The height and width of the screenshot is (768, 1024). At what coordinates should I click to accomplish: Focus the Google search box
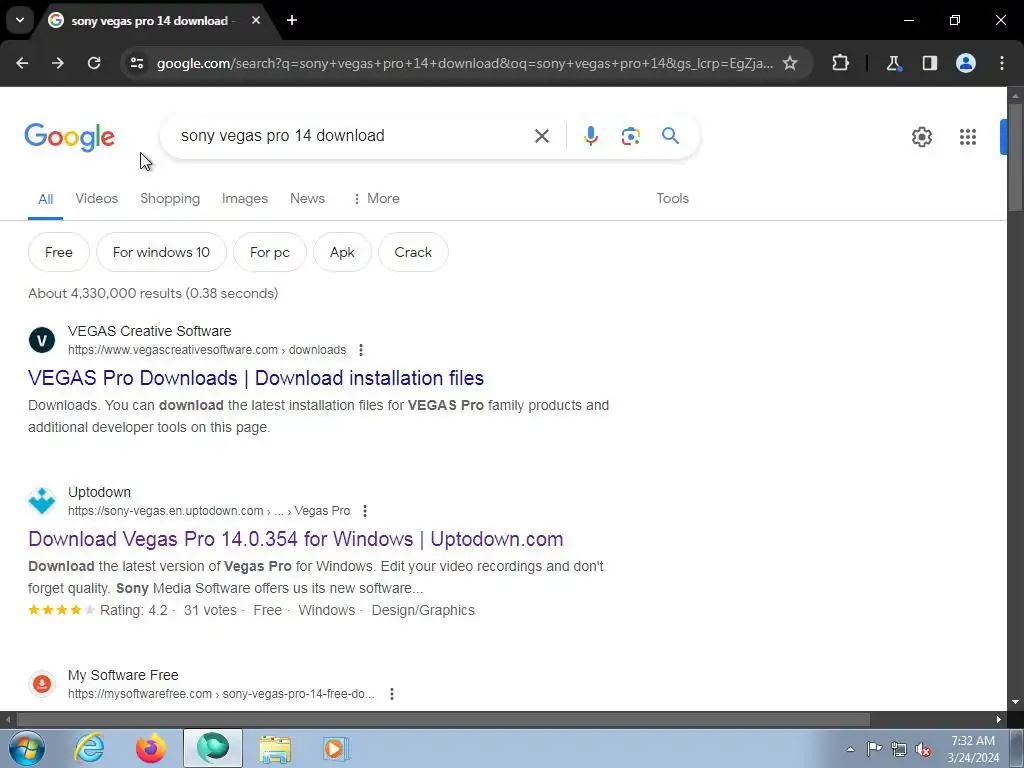(353, 136)
